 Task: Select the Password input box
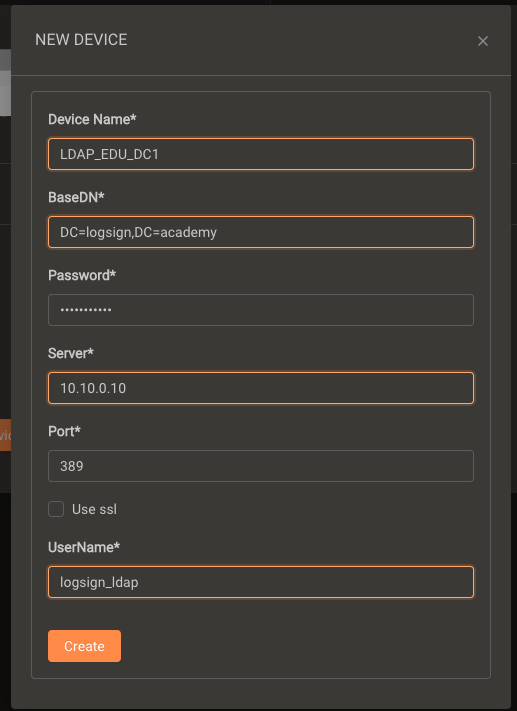coord(261,310)
